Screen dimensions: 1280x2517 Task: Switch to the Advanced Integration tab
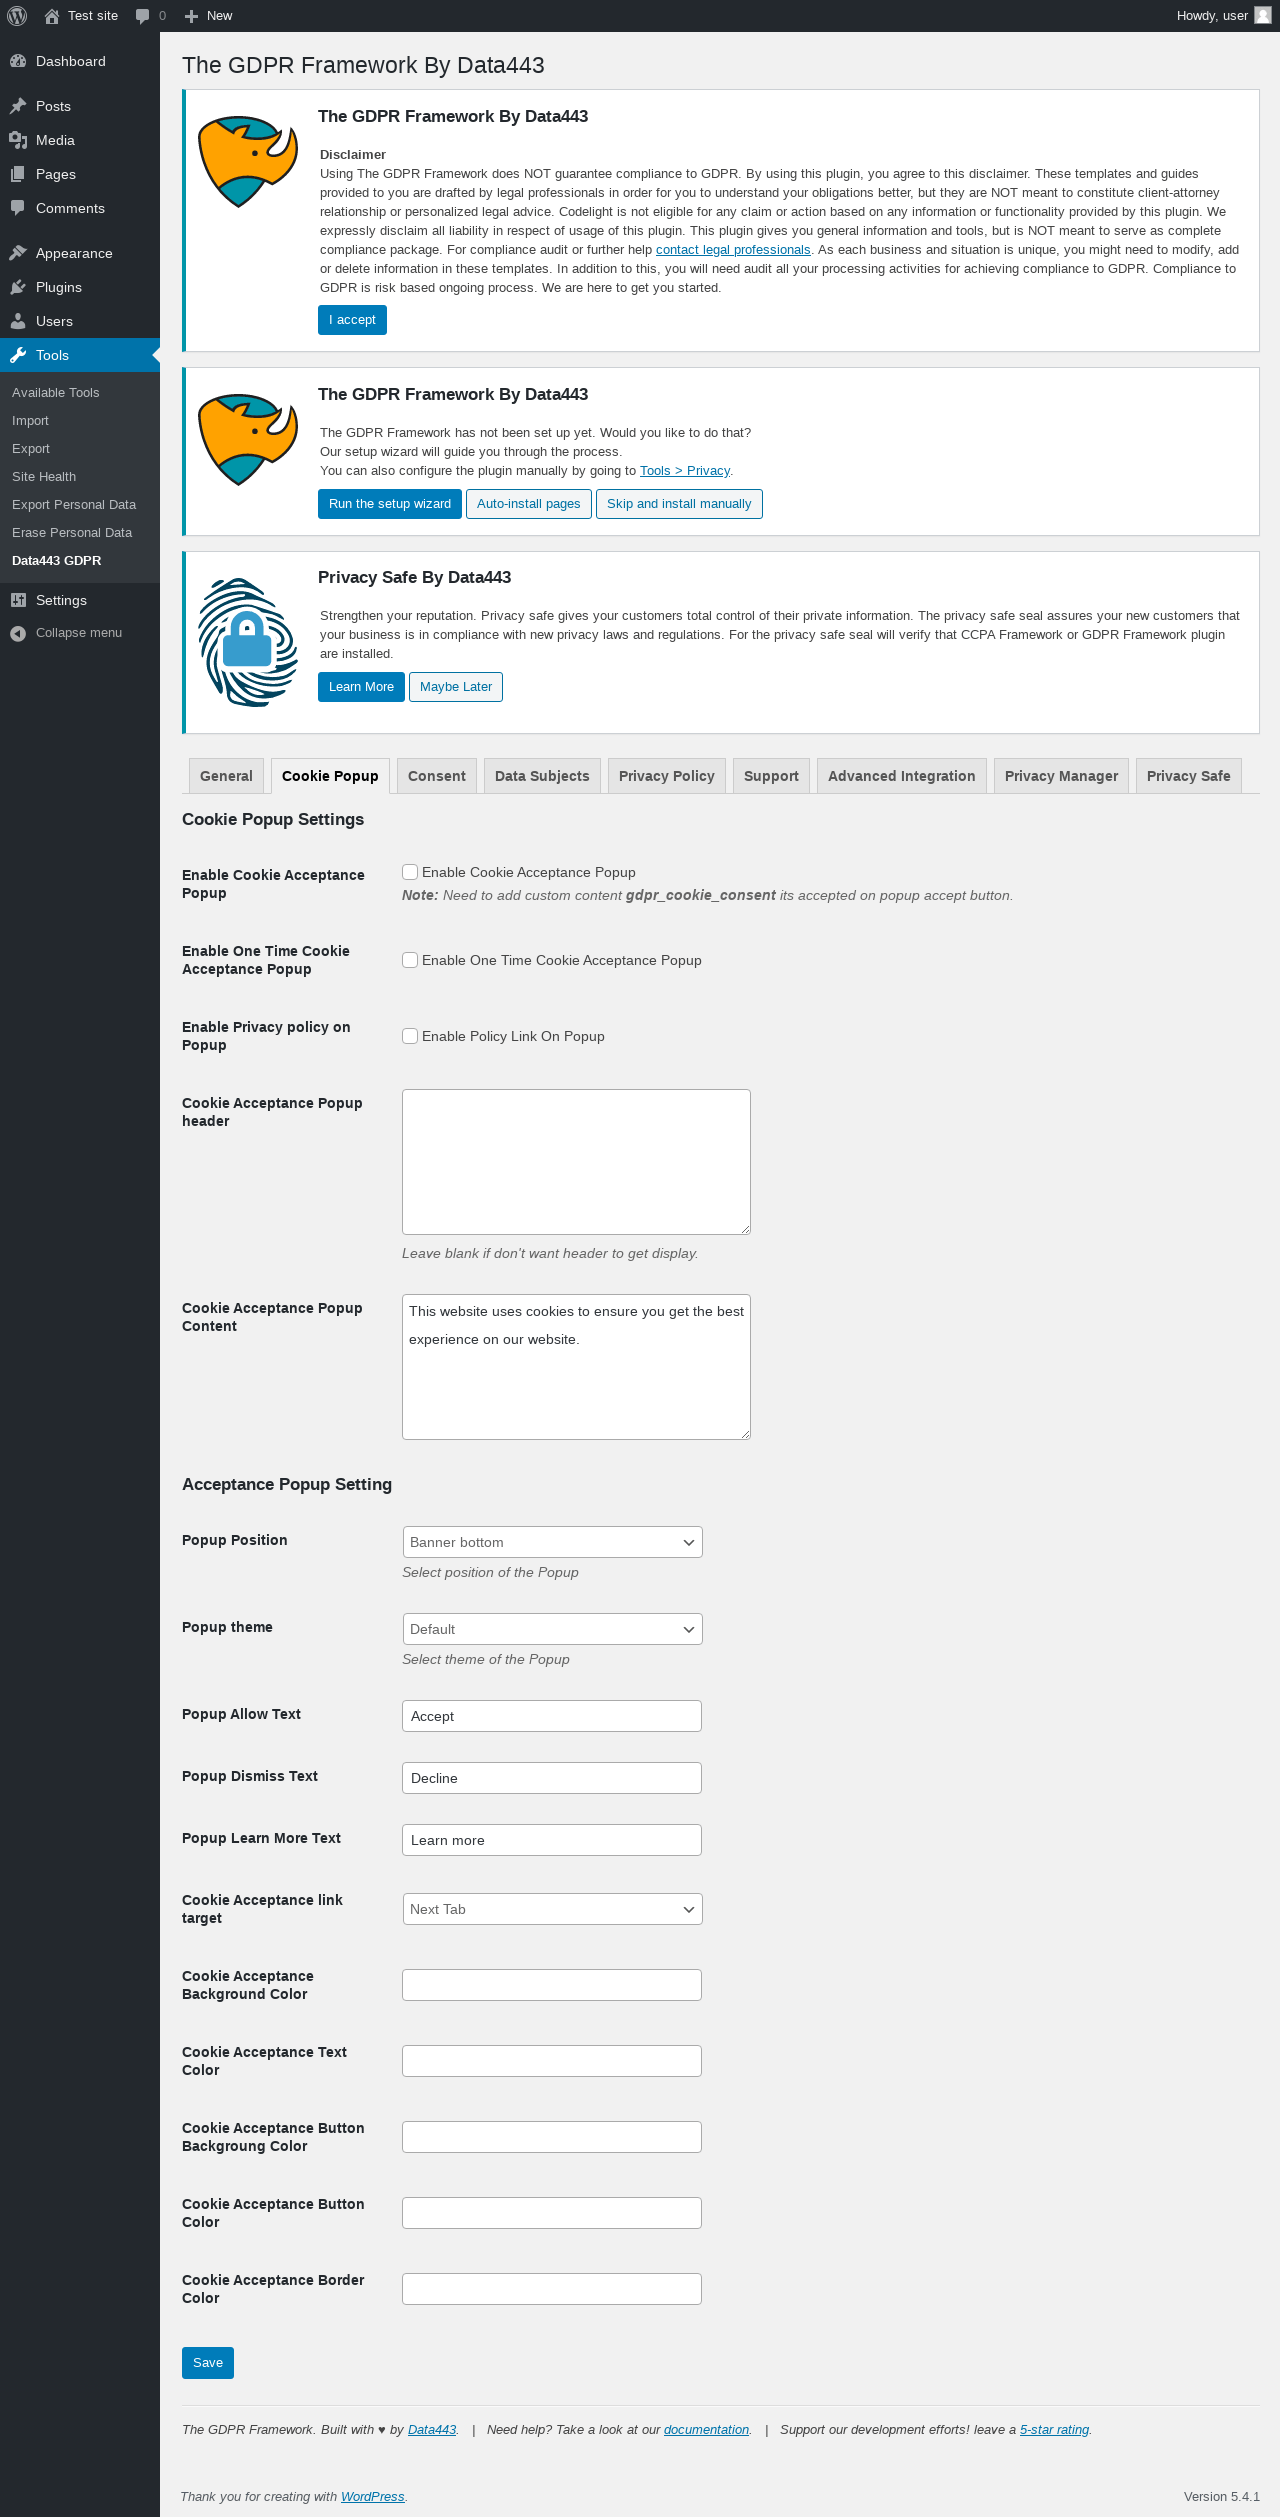tap(902, 776)
